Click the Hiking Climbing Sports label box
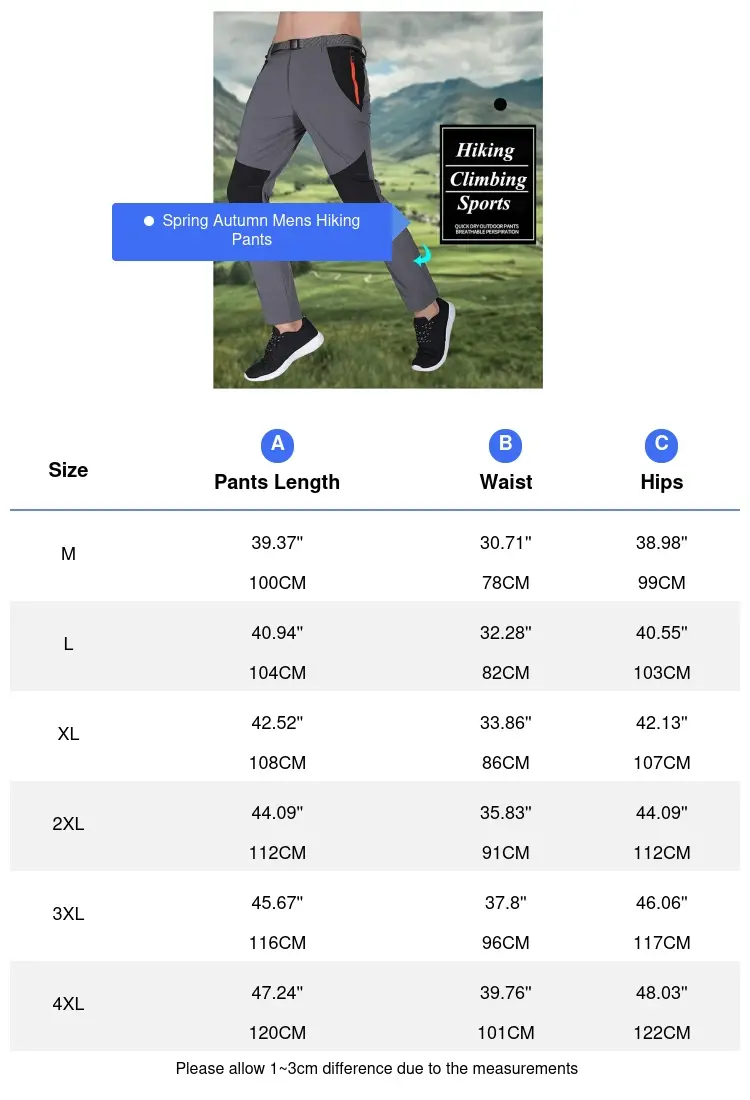 [488, 185]
